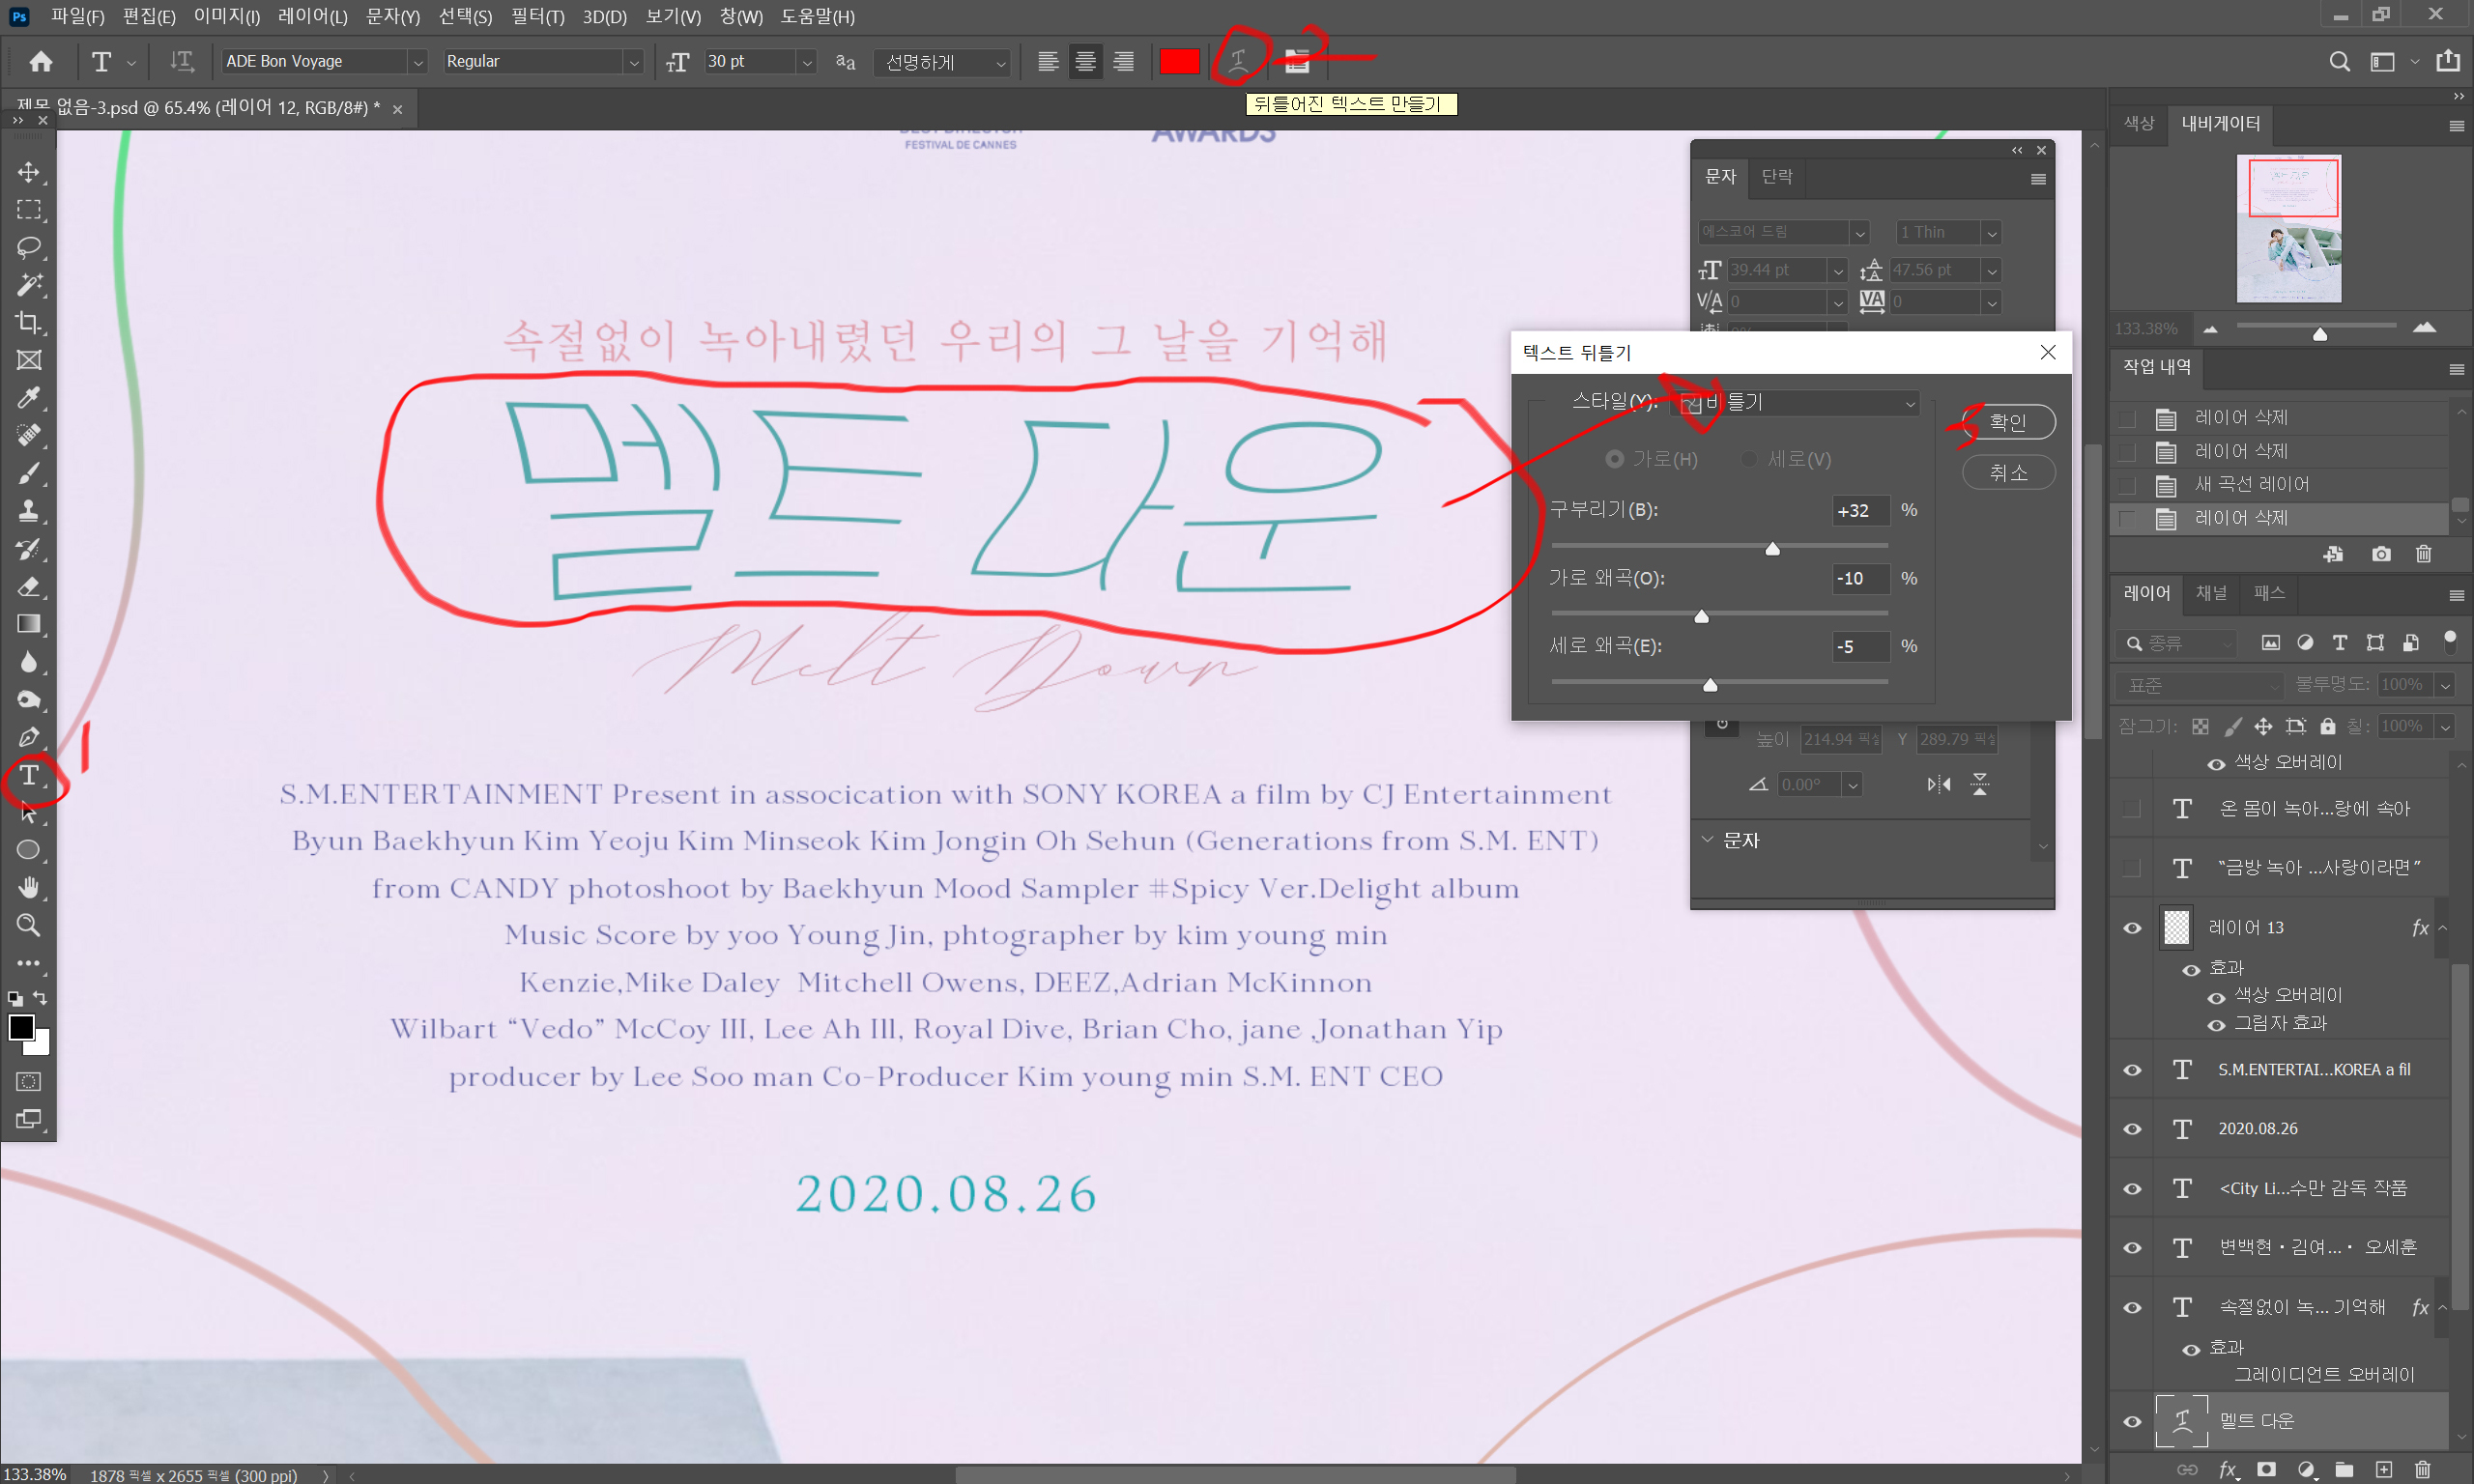Align text left

point(1048,62)
